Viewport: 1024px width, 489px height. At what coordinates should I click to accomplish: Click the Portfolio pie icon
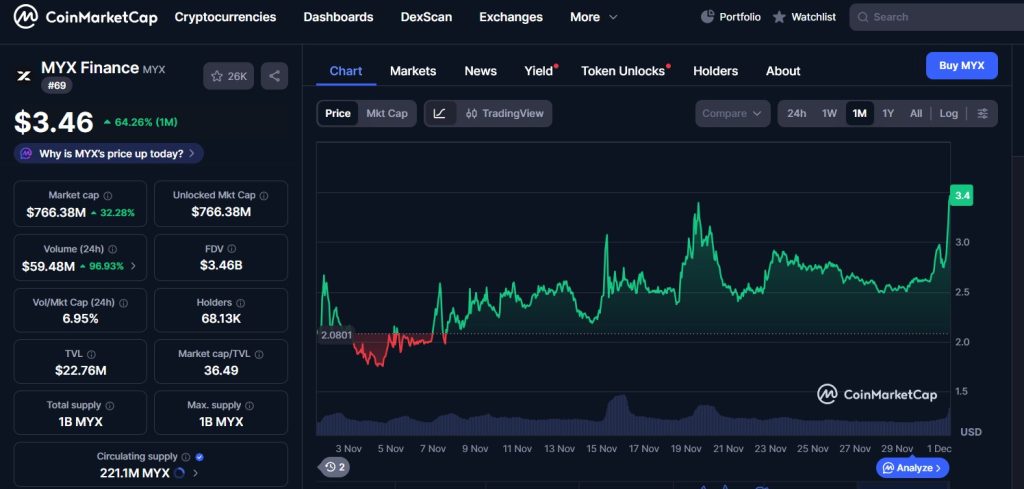(x=708, y=17)
